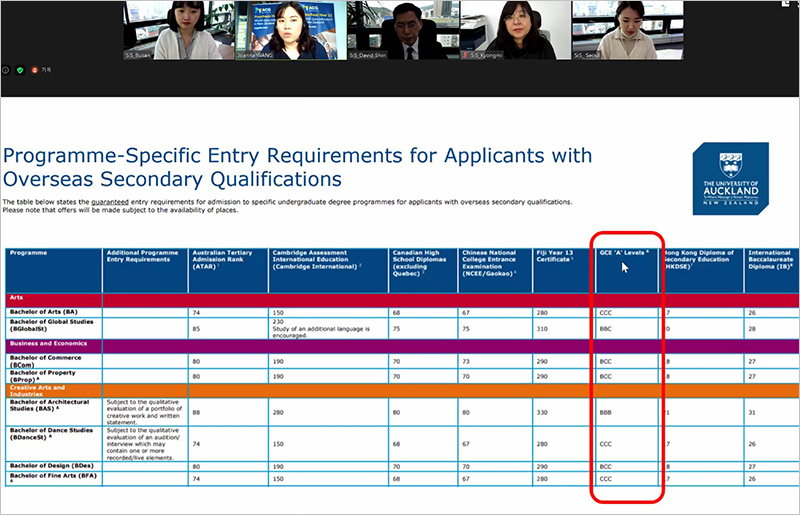The image size is (800, 515).
Task: Click 'Cambridge Assessment International Education' header
Action: (x=328, y=271)
